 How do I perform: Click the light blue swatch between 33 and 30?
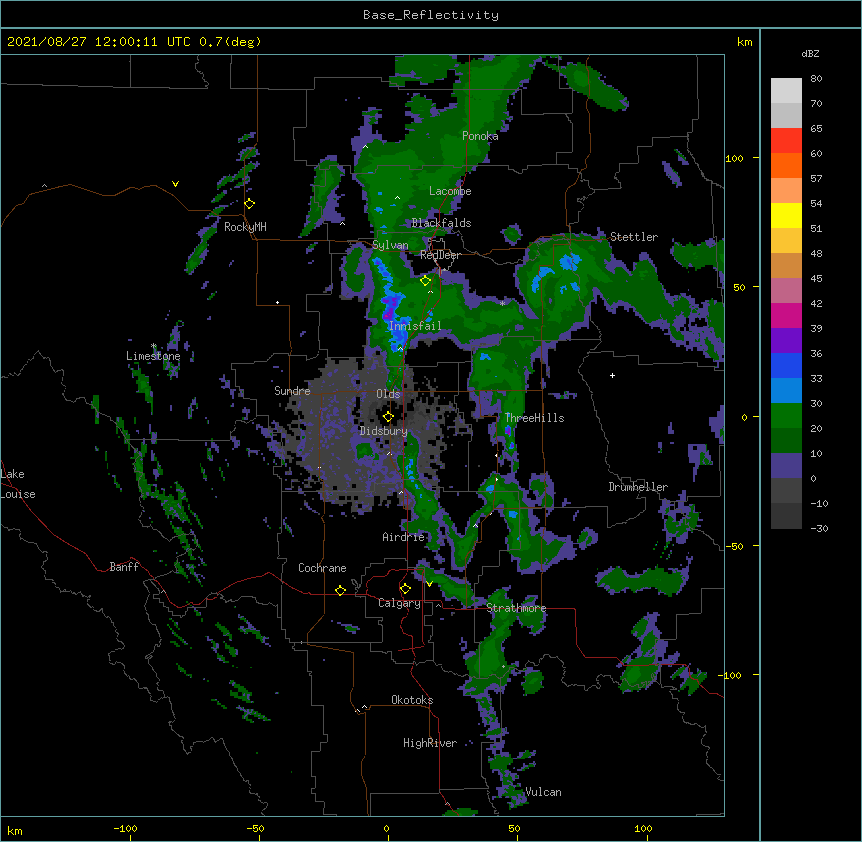(786, 391)
